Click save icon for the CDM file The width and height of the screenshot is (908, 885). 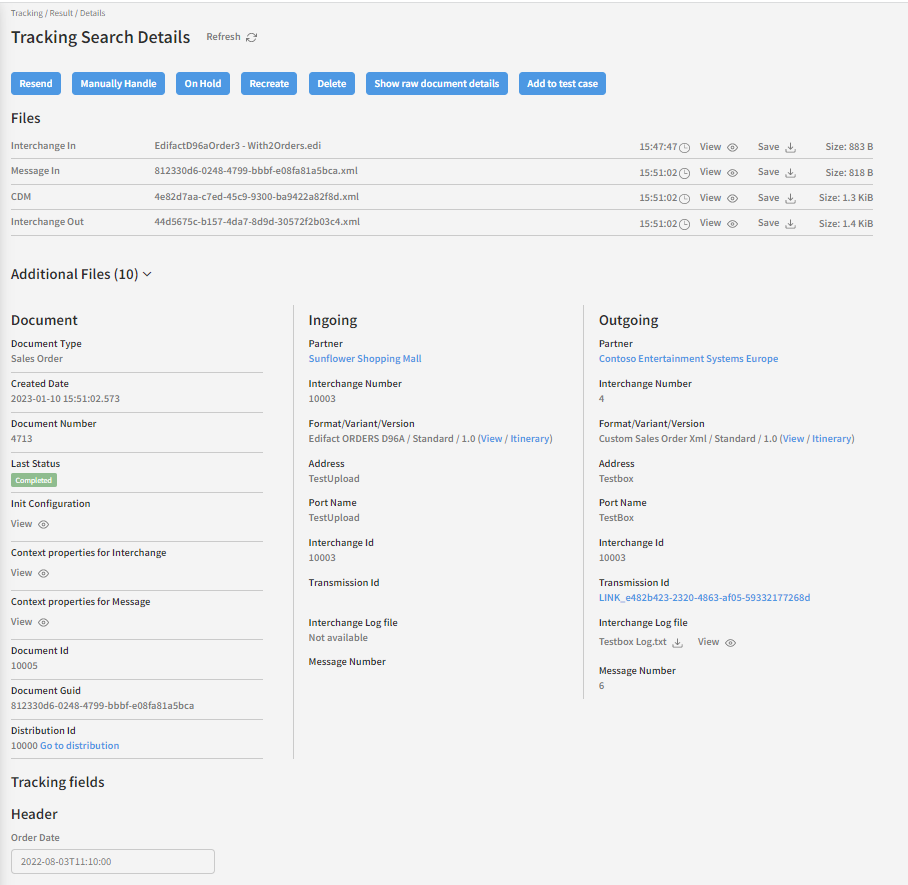[x=790, y=199]
